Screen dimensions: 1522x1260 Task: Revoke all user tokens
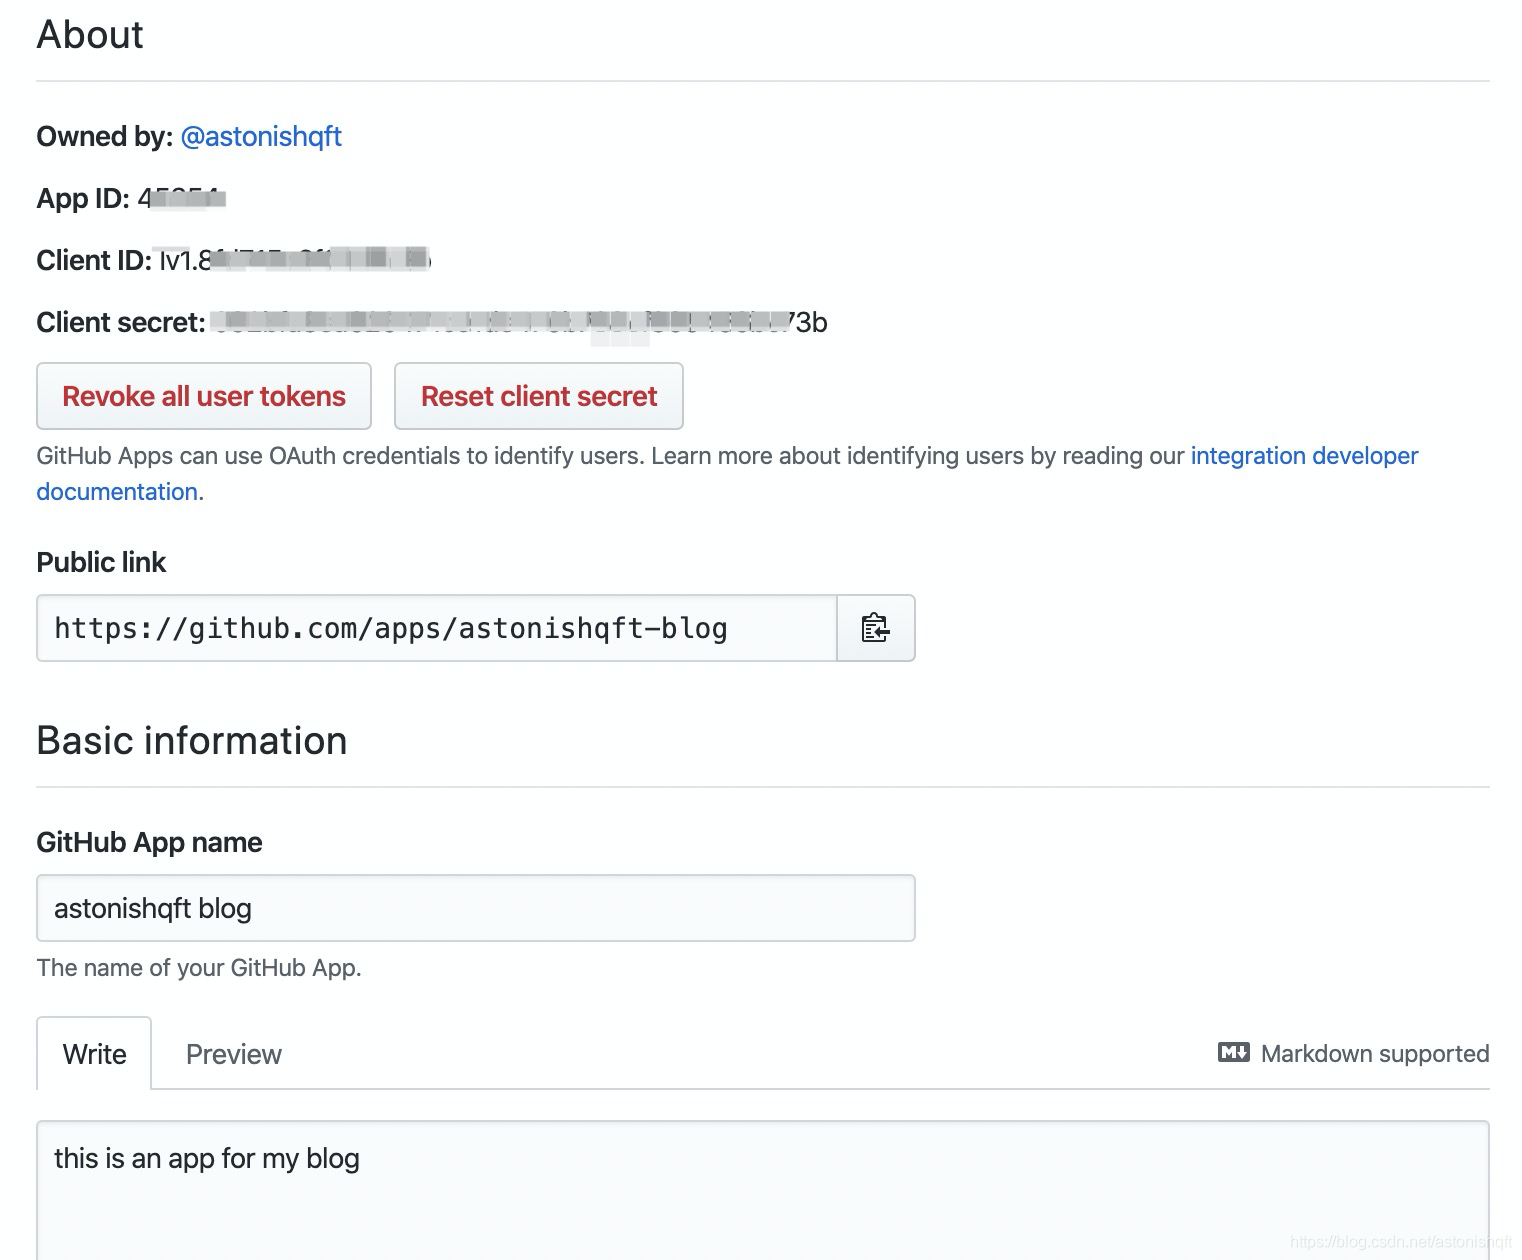click(x=204, y=396)
